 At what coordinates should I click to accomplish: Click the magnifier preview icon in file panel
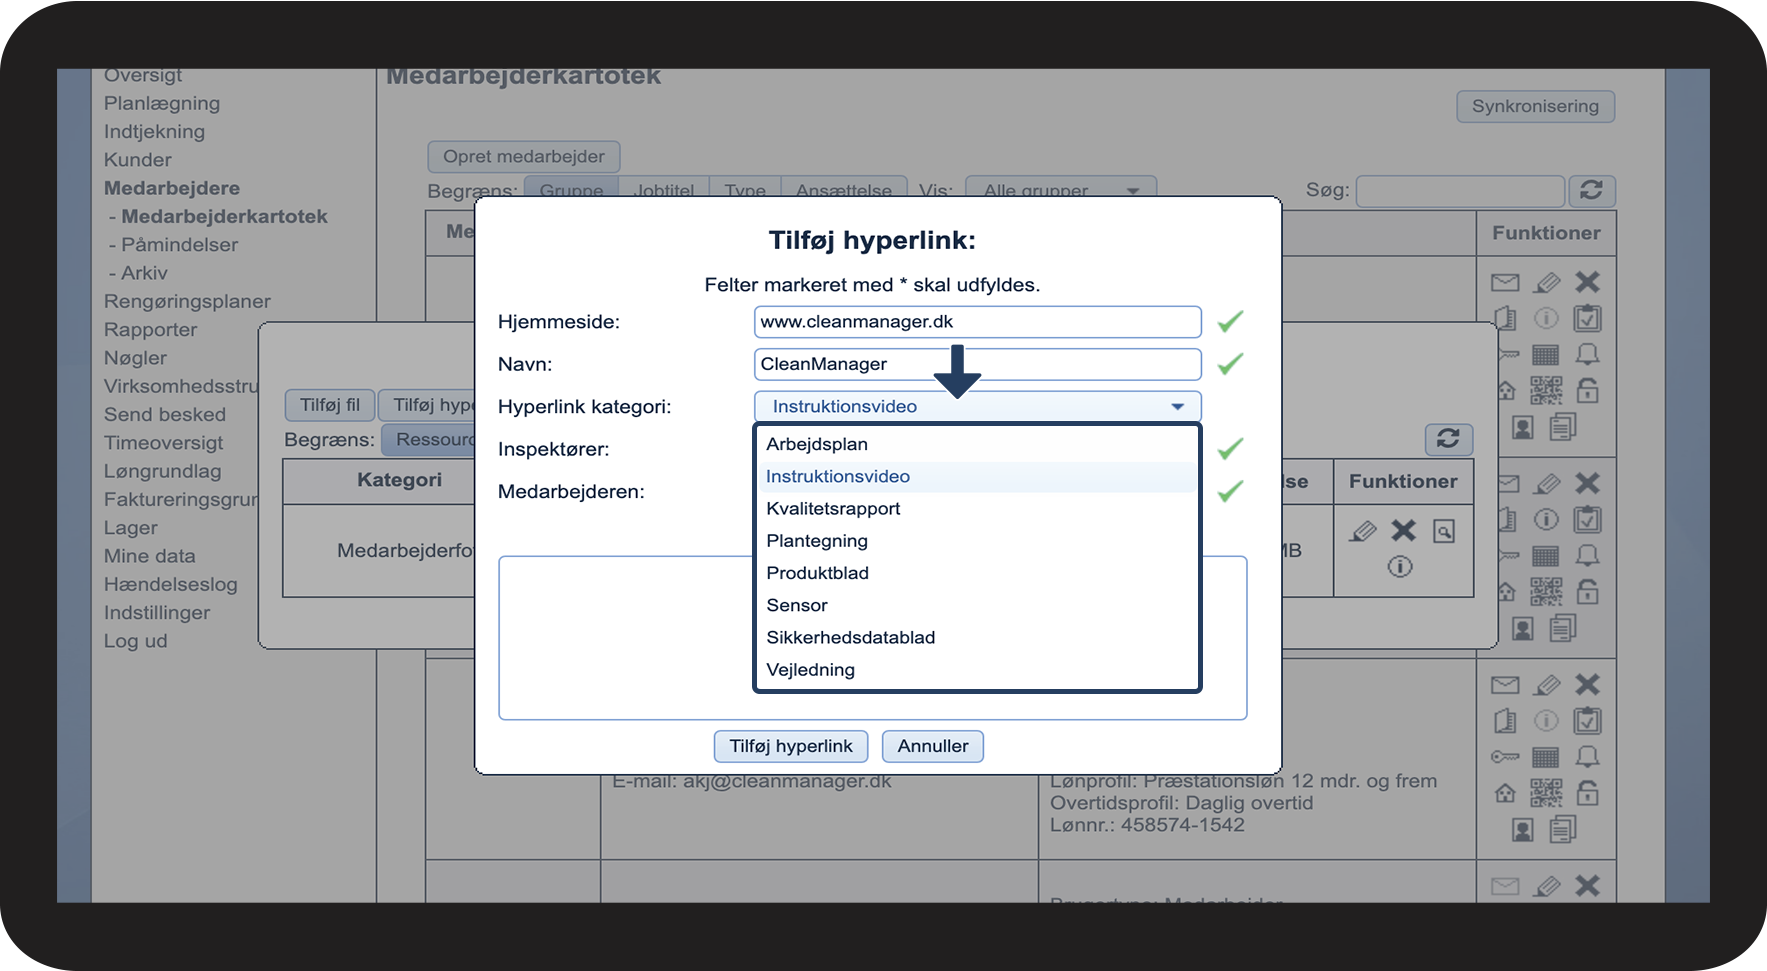[x=1443, y=531]
